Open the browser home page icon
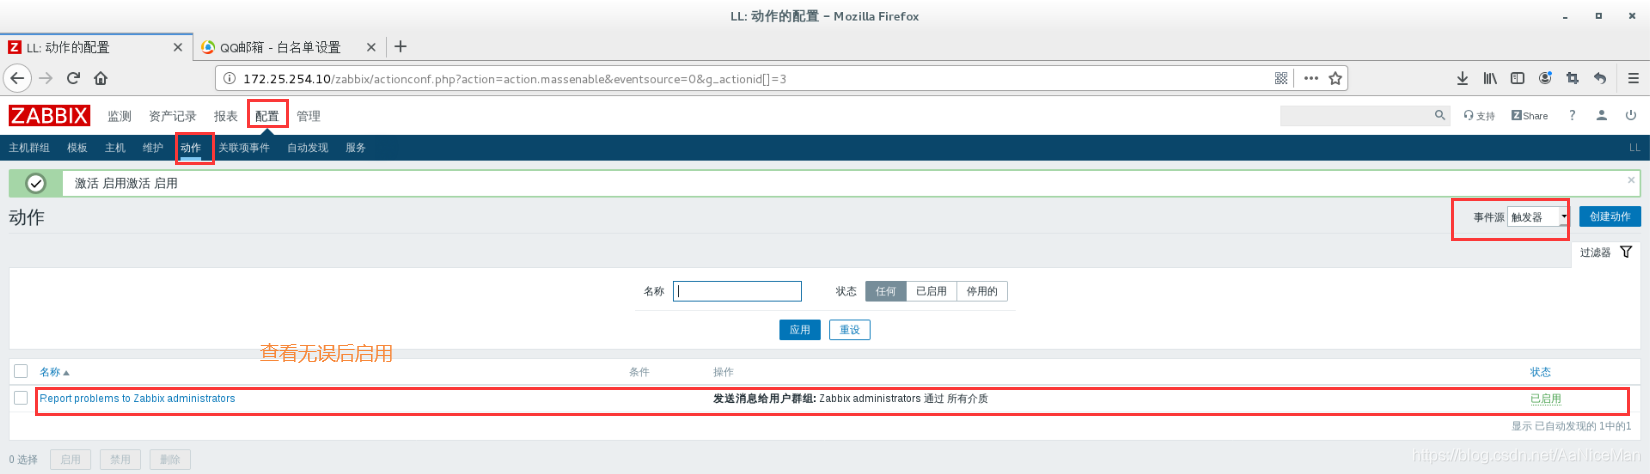 [x=101, y=78]
